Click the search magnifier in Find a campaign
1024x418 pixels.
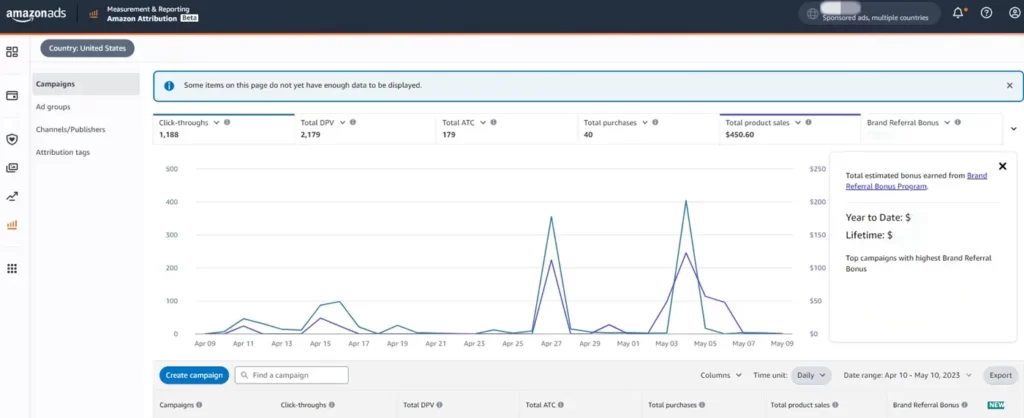click(x=244, y=376)
